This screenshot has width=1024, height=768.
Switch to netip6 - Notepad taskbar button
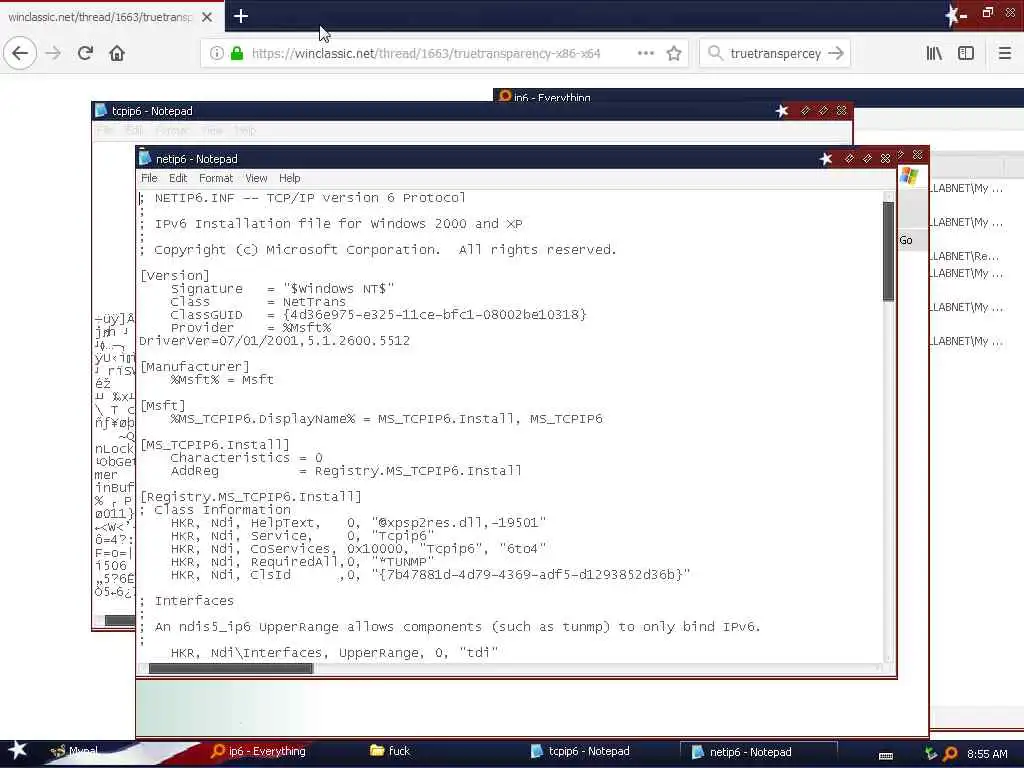click(758, 752)
